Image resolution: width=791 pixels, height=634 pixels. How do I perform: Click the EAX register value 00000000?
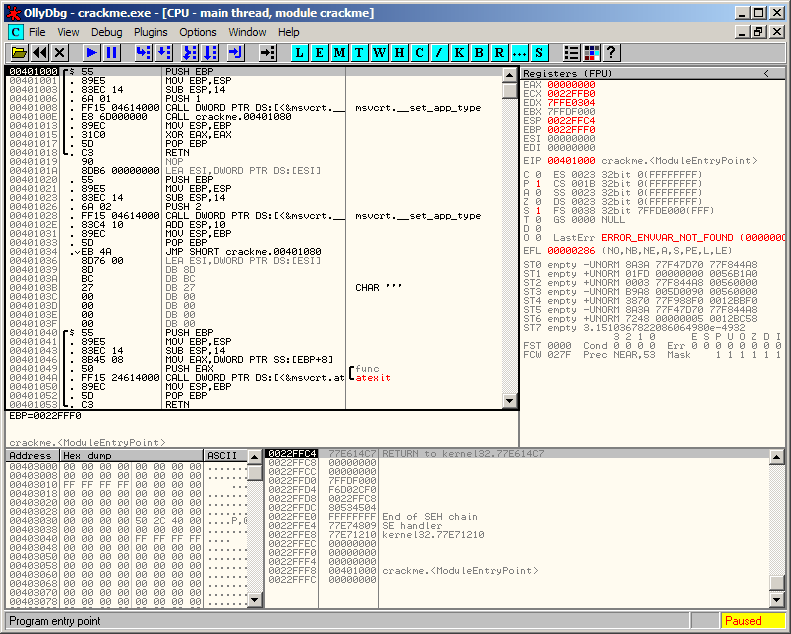point(571,85)
